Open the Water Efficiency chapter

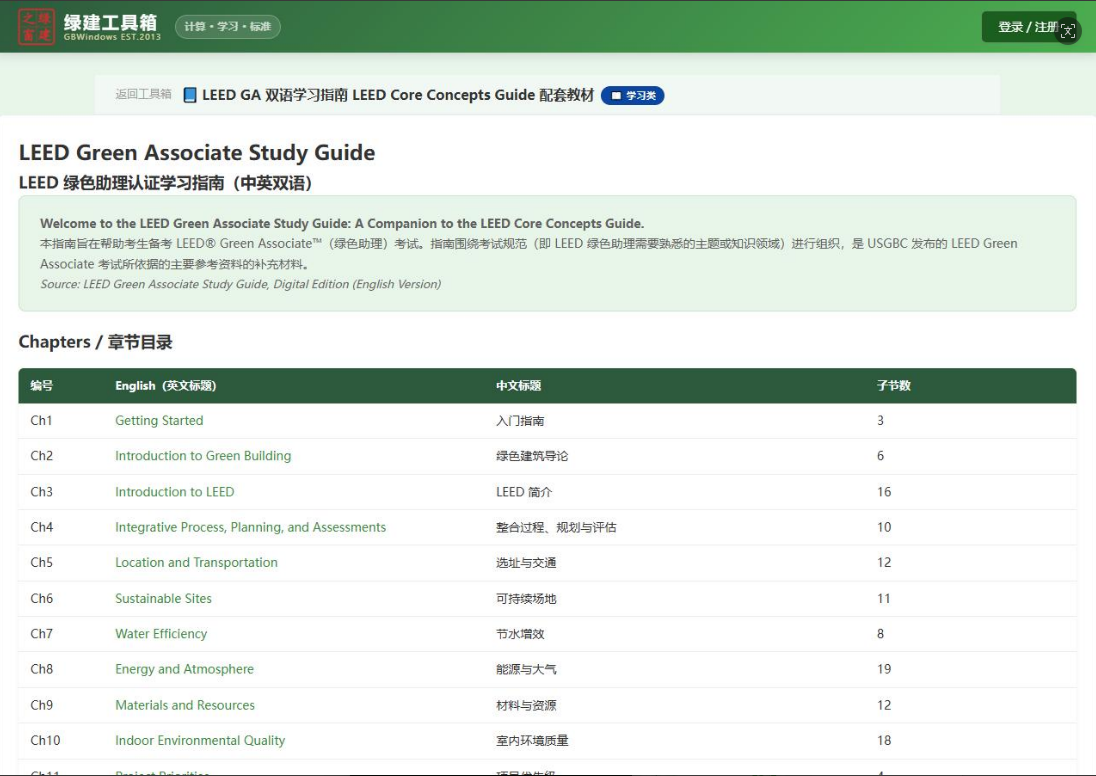161,634
